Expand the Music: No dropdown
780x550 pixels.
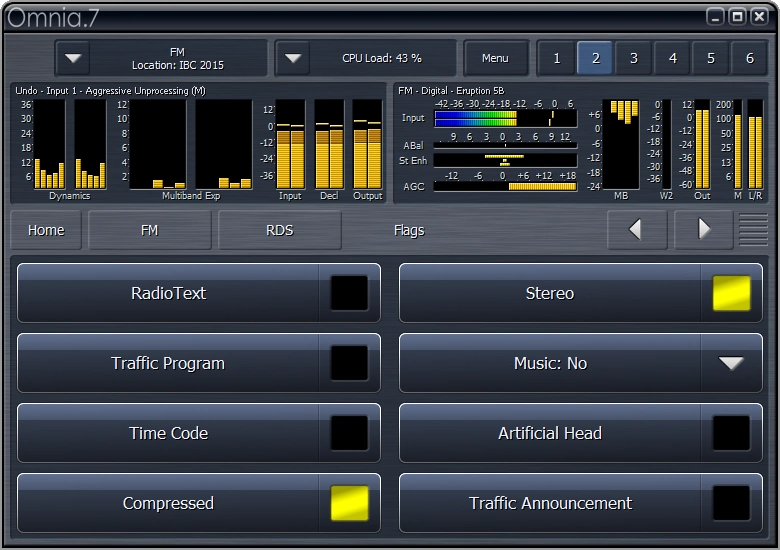[731, 363]
